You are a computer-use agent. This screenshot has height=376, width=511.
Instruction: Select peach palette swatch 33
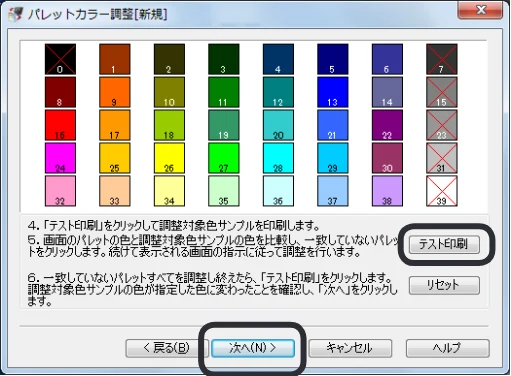115,191
